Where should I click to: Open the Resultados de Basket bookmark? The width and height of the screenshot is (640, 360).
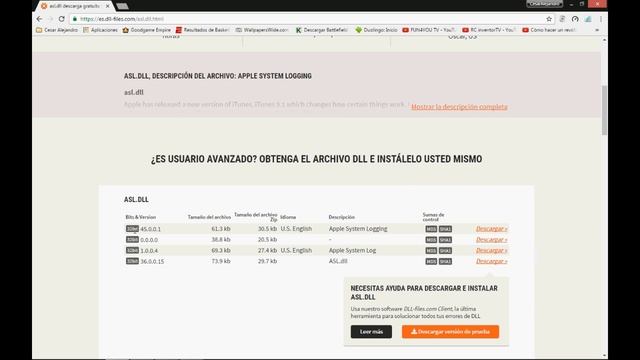coord(202,30)
